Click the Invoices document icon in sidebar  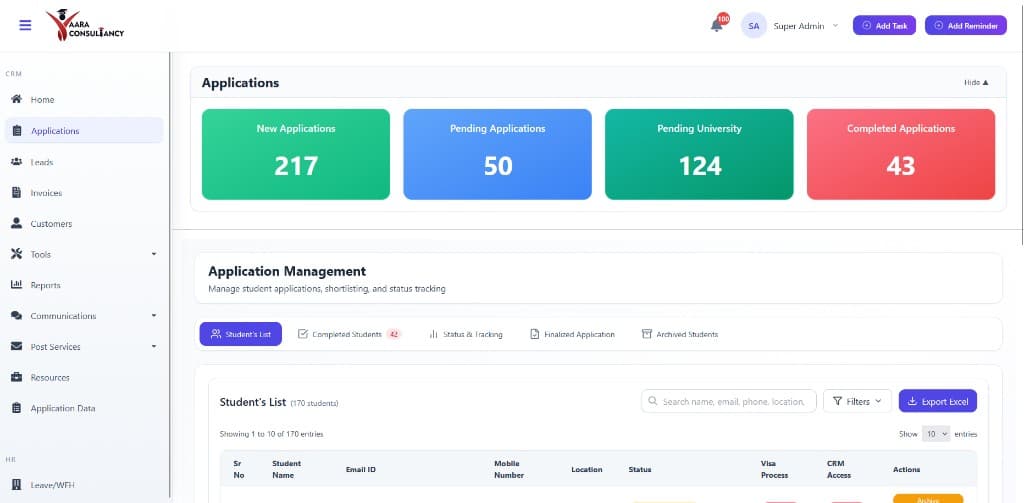(x=17, y=193)
